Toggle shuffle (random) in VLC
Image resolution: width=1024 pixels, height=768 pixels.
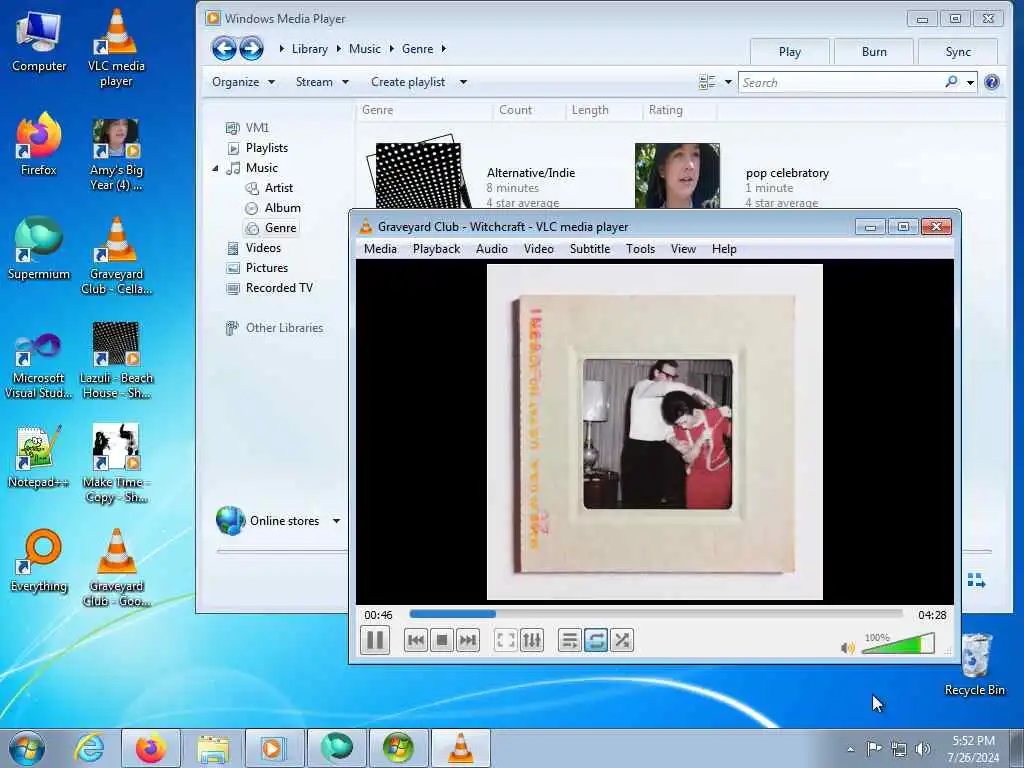[x=622, y=640]
